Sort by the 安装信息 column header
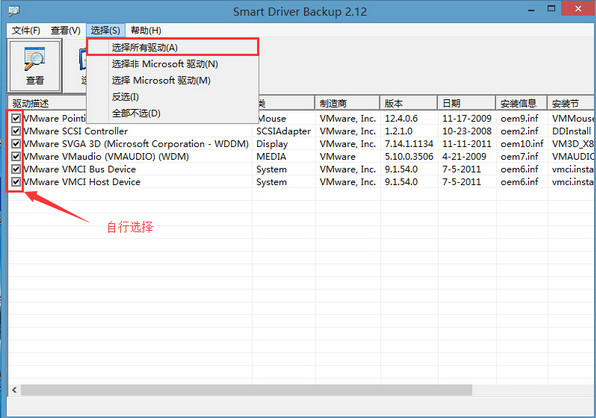596x418 pixels. coord(521,103)
